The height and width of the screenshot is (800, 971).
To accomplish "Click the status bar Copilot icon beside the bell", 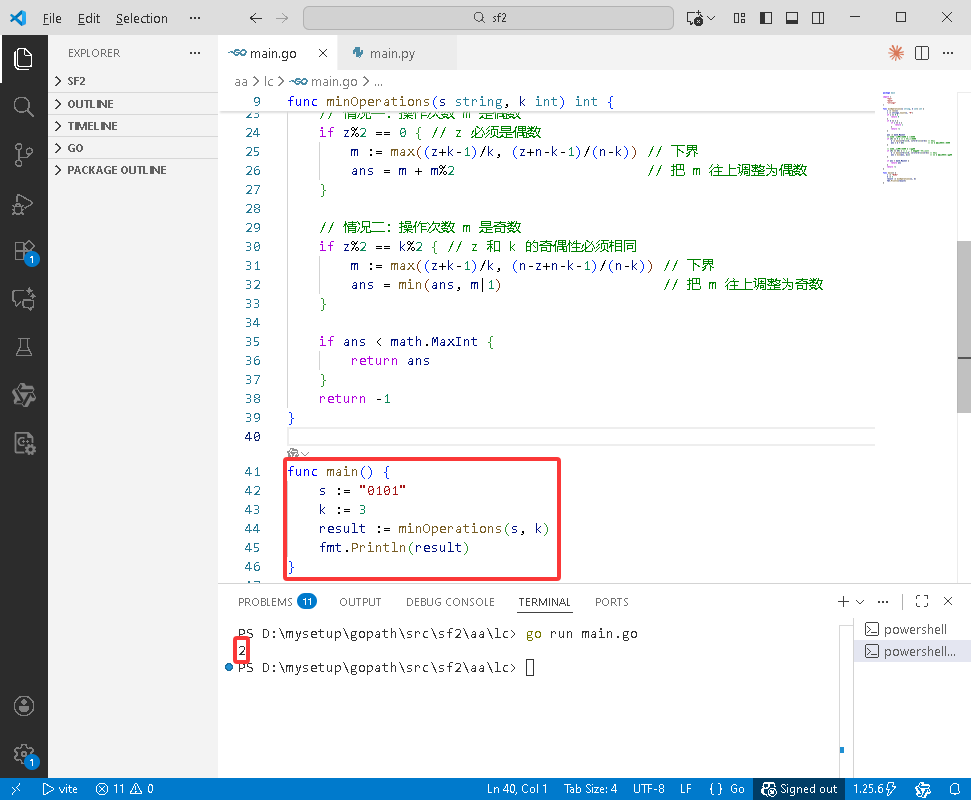I will pyautogui.click(x=923, y=789).
